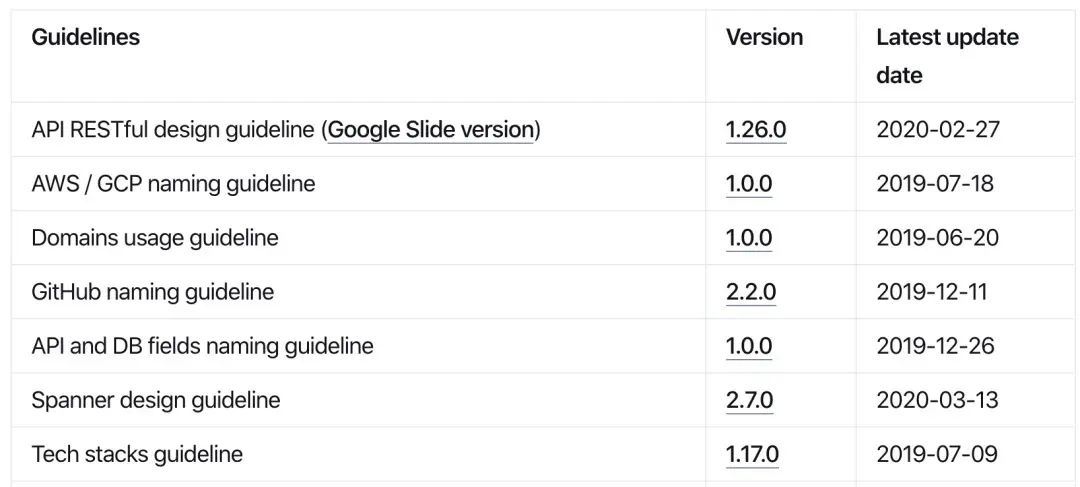Click the GitHub naming guideline cell
1080x487 pixels.
click(152, 292)
